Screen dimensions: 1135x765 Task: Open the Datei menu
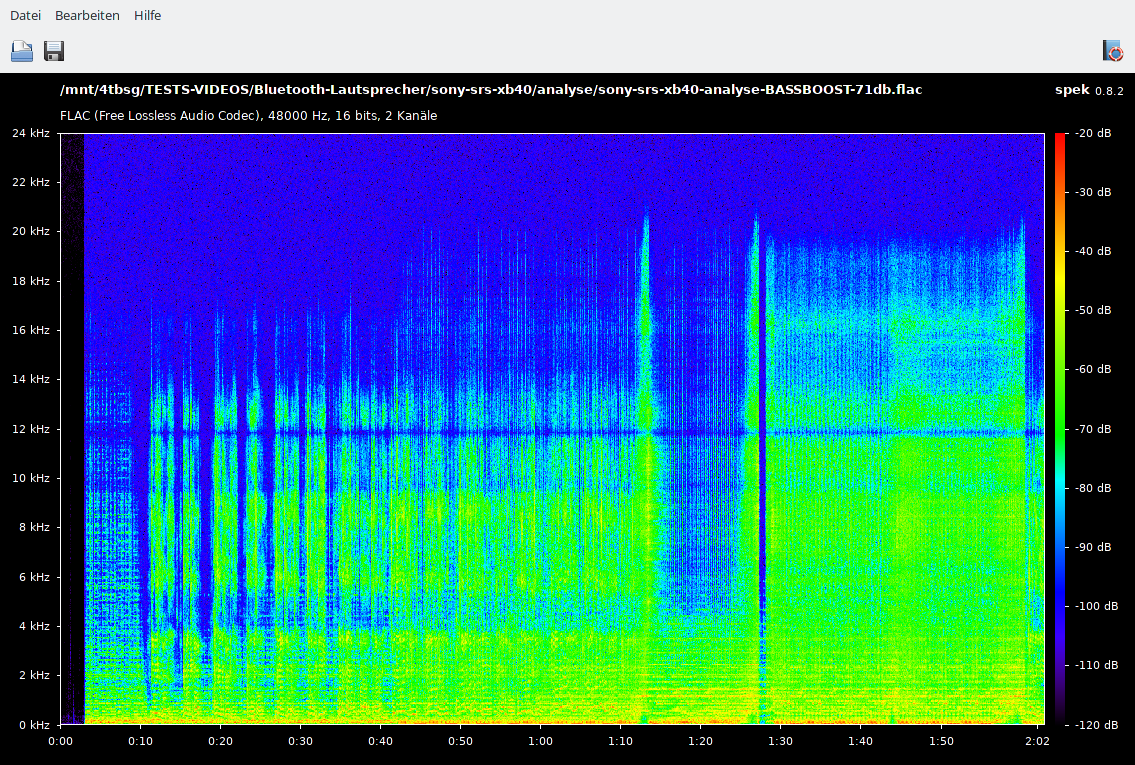(x=25, y=15)
